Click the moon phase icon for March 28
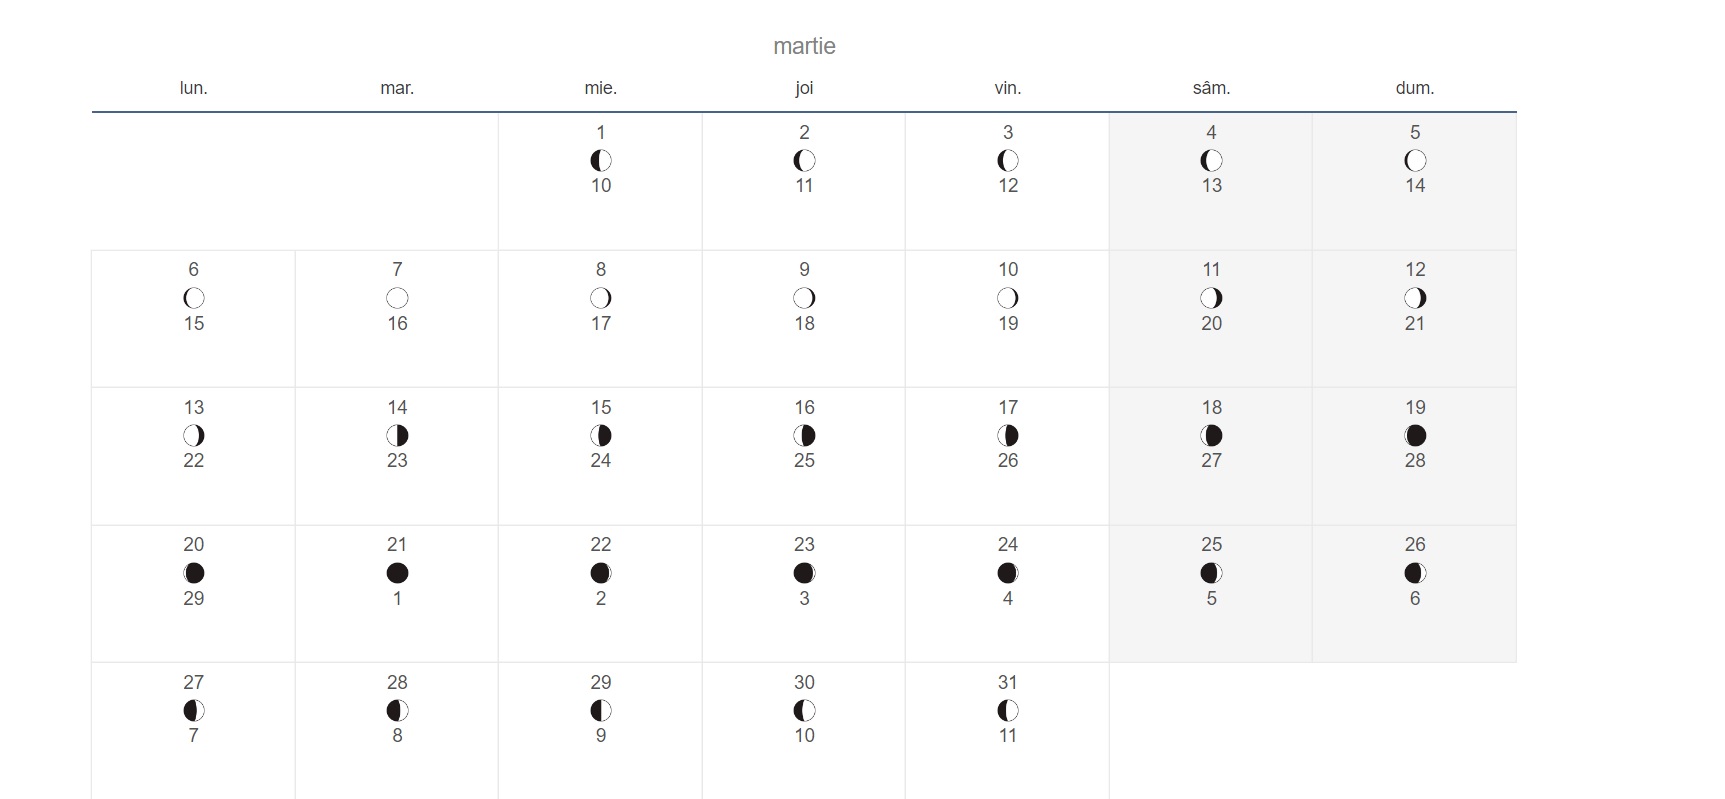This screenshot has width=1725, height=799. pyautogui.click(x=397, y=710)
